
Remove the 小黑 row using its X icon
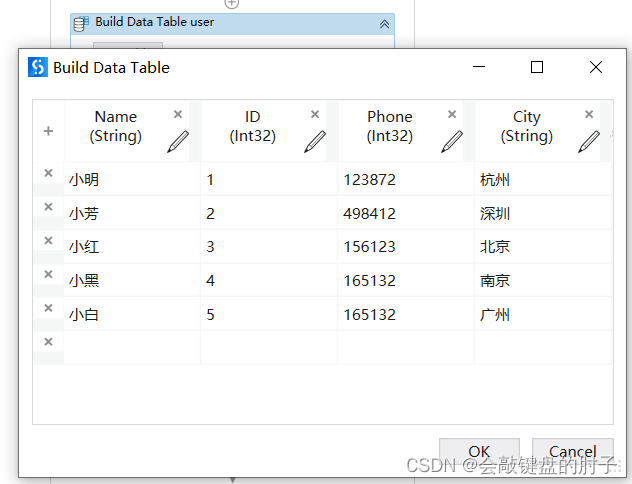pos(48,274)
